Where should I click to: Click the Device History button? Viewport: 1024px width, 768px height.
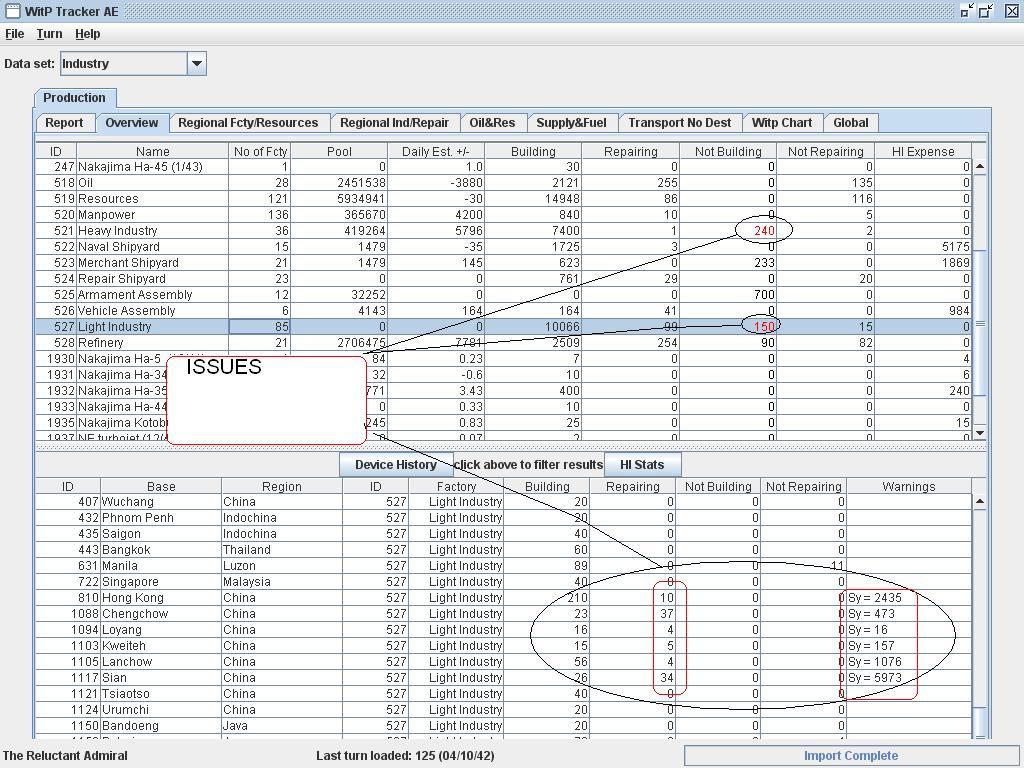pos(396,465)
